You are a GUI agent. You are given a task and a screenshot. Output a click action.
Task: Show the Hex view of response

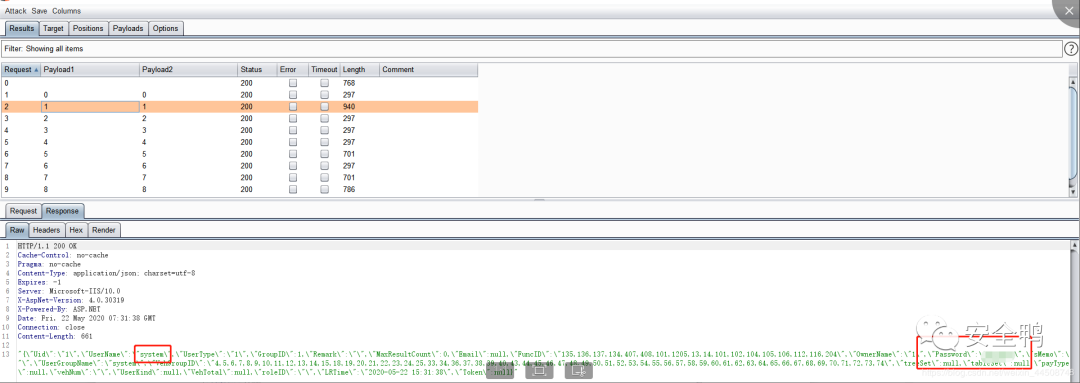pyautogui.click(x=76, y=230)
